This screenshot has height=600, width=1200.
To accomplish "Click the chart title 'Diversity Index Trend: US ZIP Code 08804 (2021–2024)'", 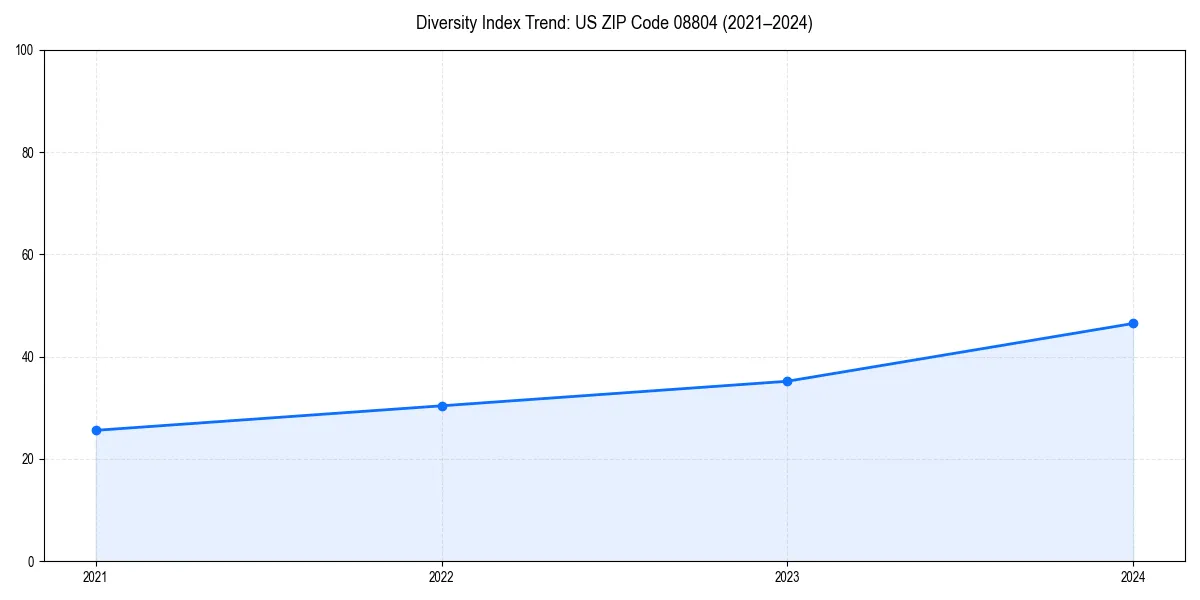I will click(x=614, y=23).
